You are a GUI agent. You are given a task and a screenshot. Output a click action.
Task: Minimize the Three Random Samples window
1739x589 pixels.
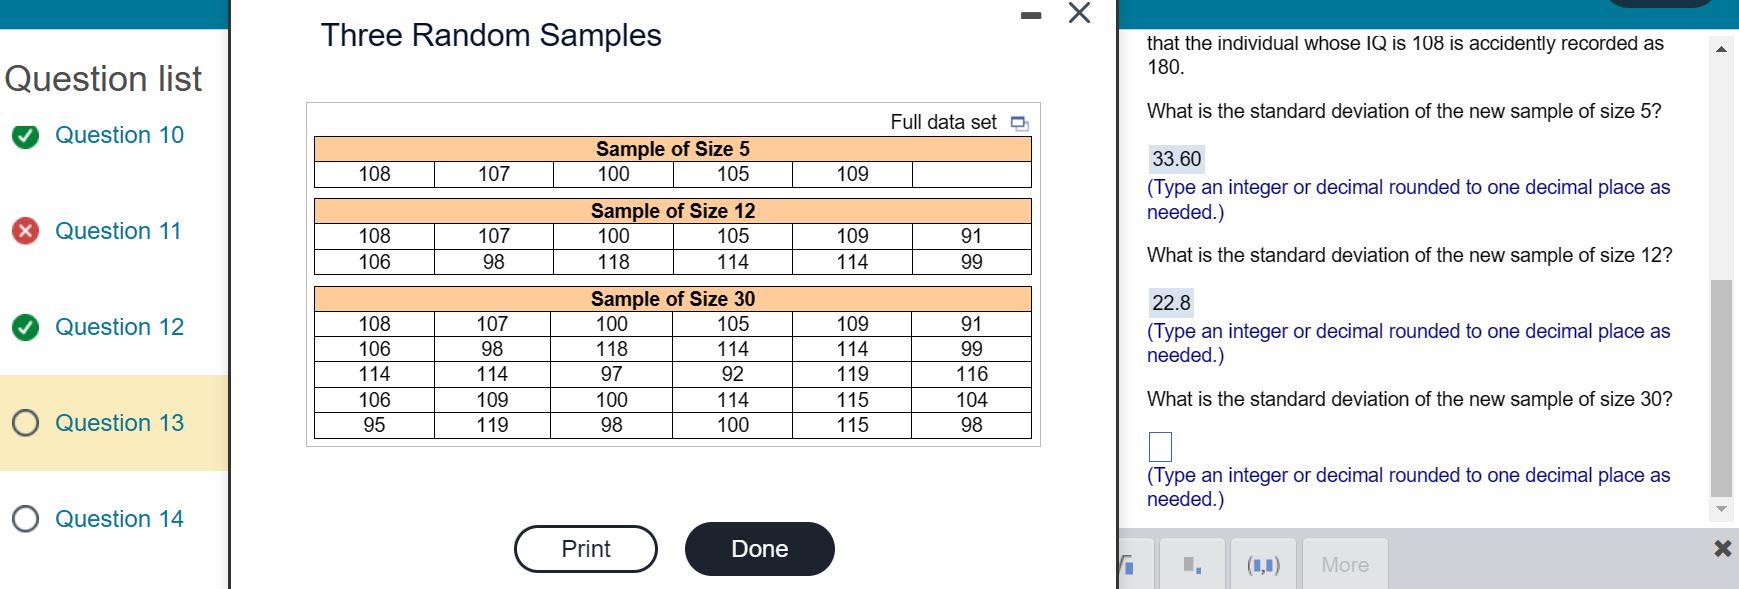(x=1030, y=15)
